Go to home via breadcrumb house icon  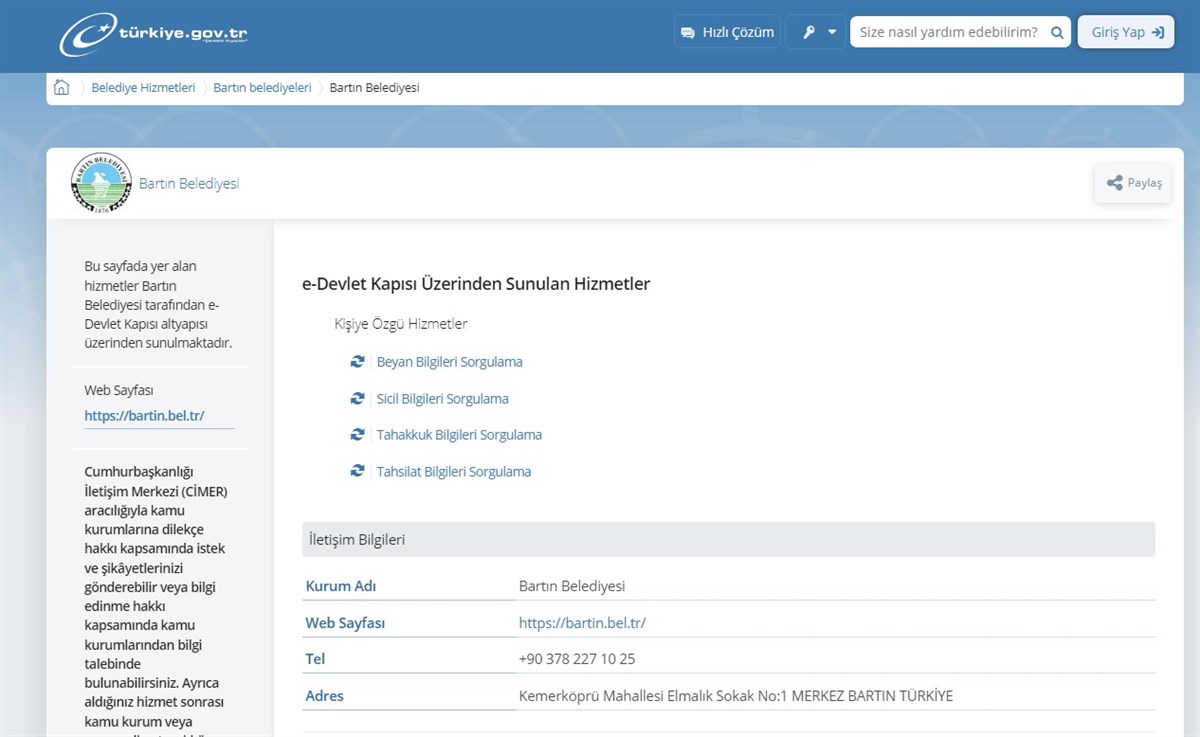pos(61,87)
